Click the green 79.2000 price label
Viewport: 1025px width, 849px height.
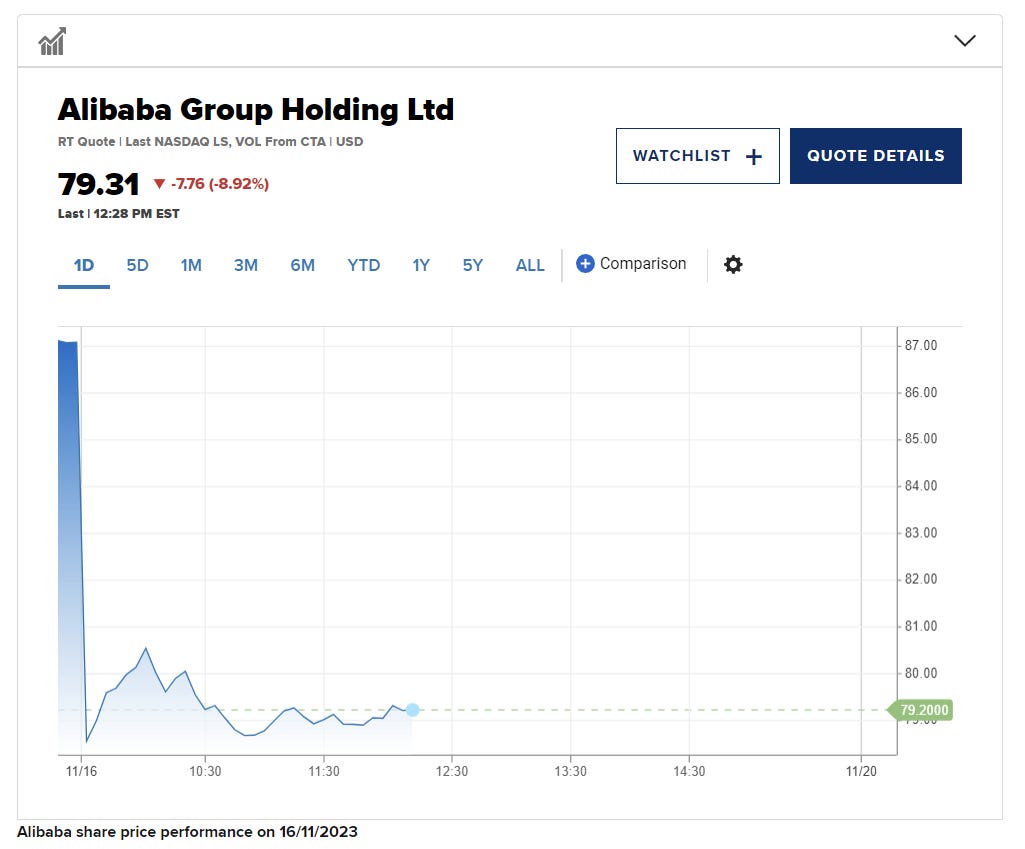click(x=923, y=711)
